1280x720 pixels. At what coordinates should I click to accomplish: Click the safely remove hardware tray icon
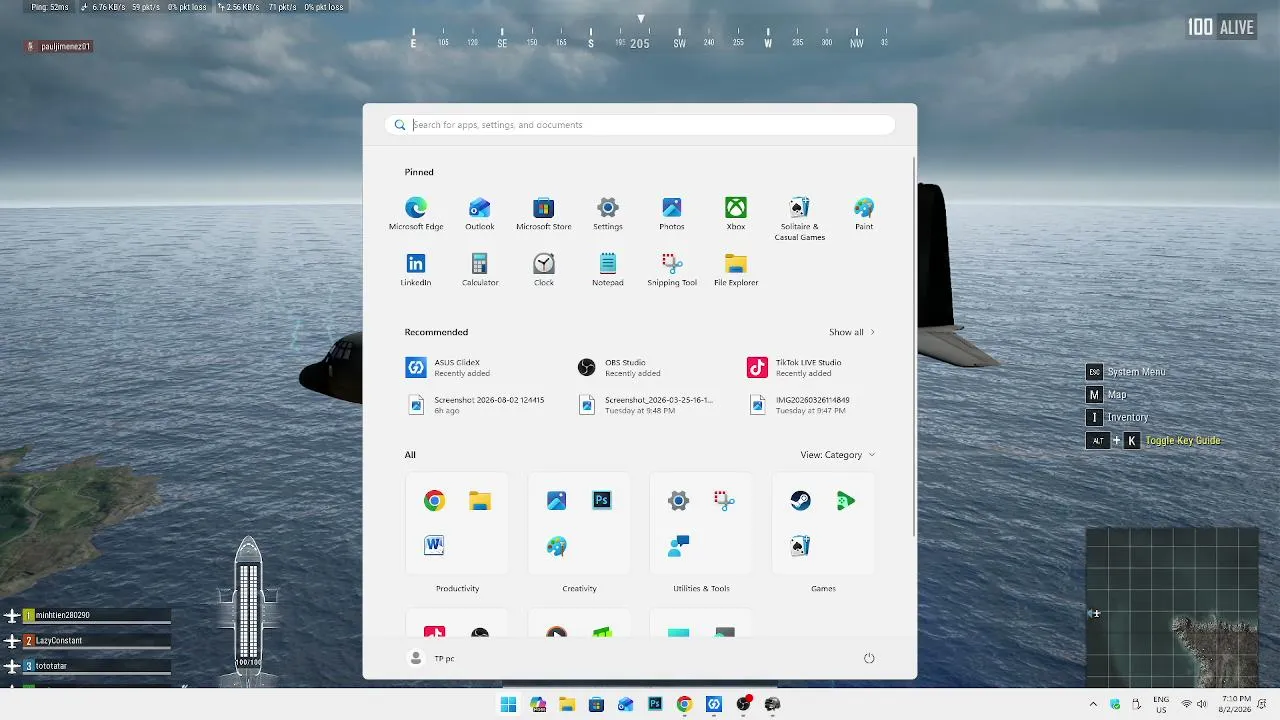tap(1135, 704)
